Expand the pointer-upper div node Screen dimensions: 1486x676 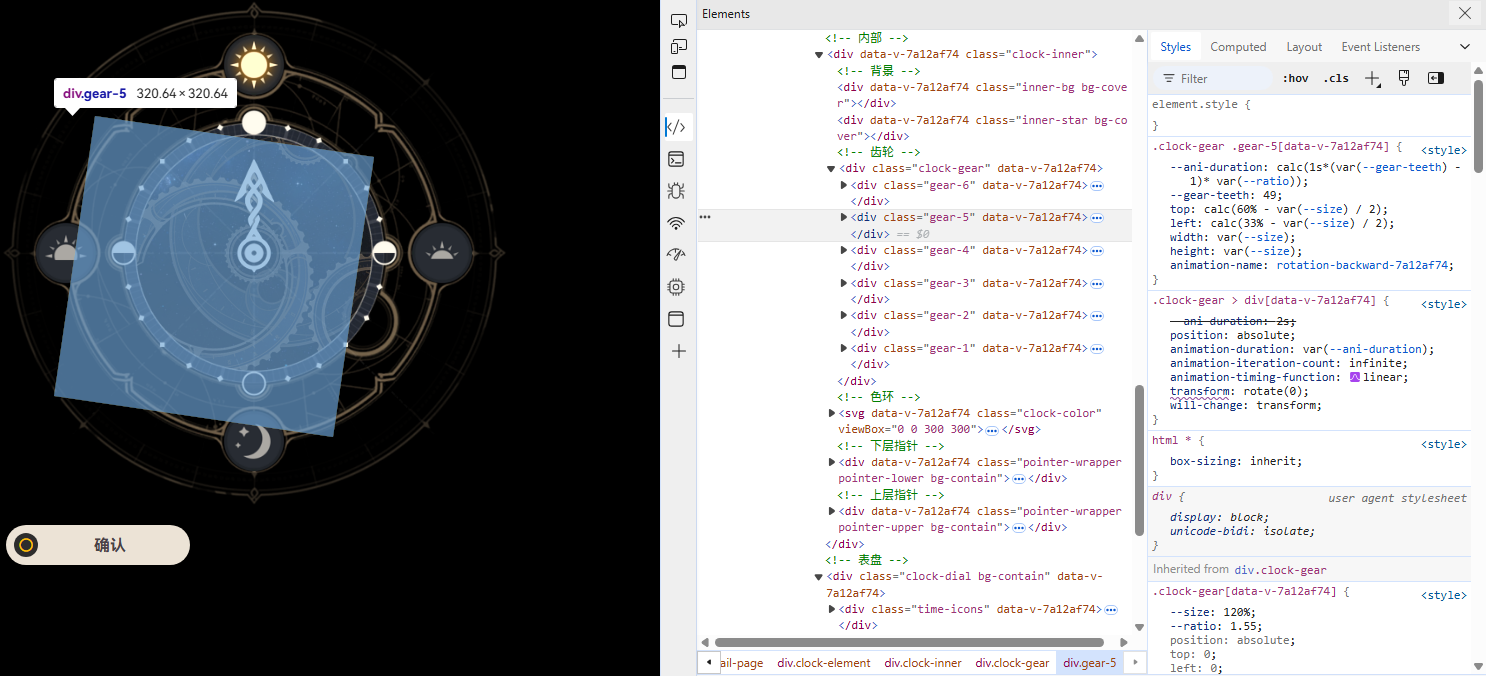point(832,511)
